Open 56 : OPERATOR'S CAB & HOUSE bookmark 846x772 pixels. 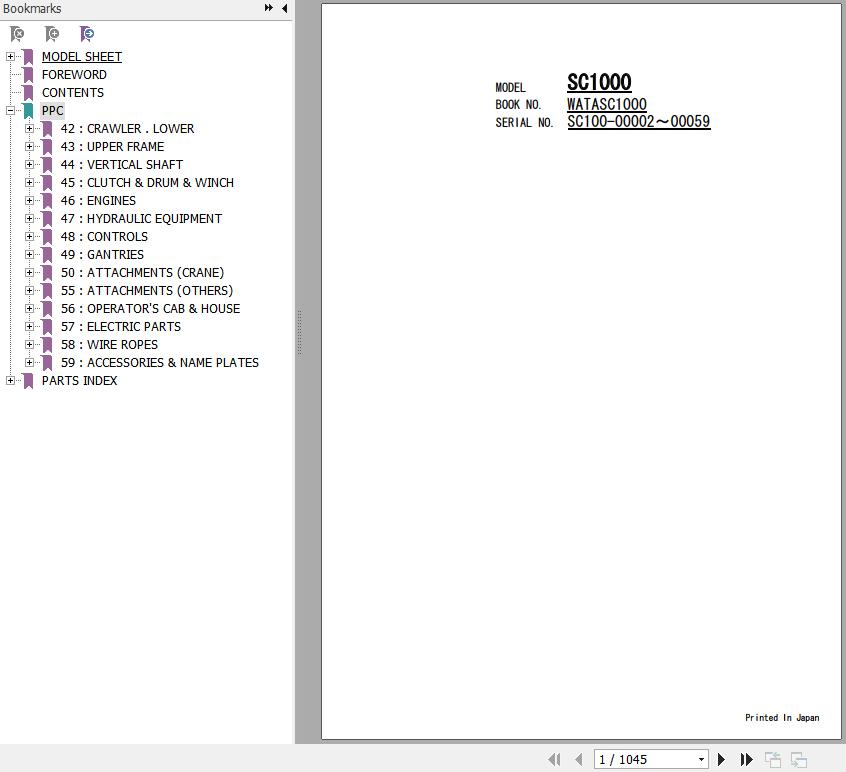coord(151,309)
